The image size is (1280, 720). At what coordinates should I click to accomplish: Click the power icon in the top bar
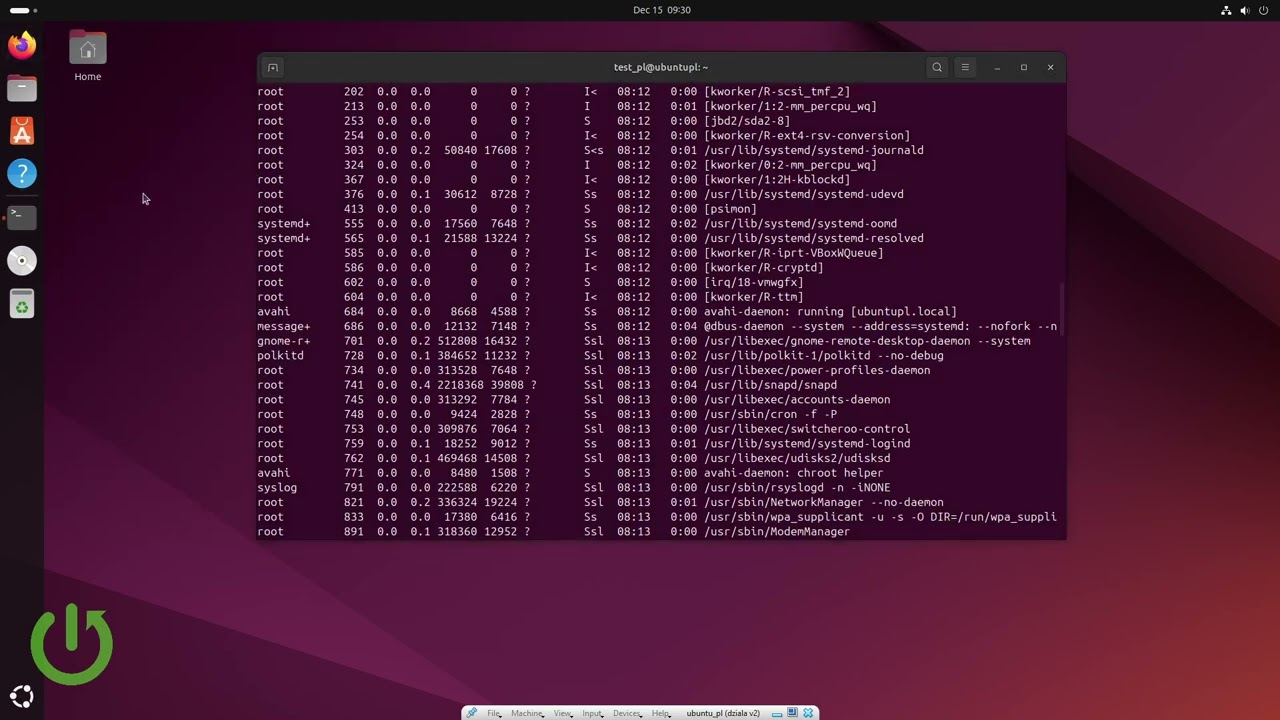pos(1264,10)
